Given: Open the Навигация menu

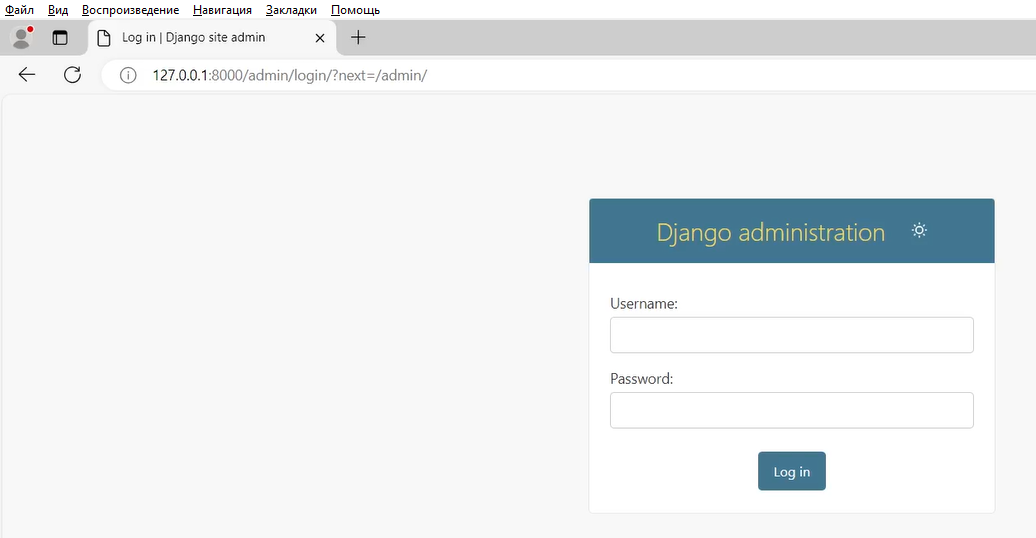Looking at the screenshot, I should click(x=222, y=10).
